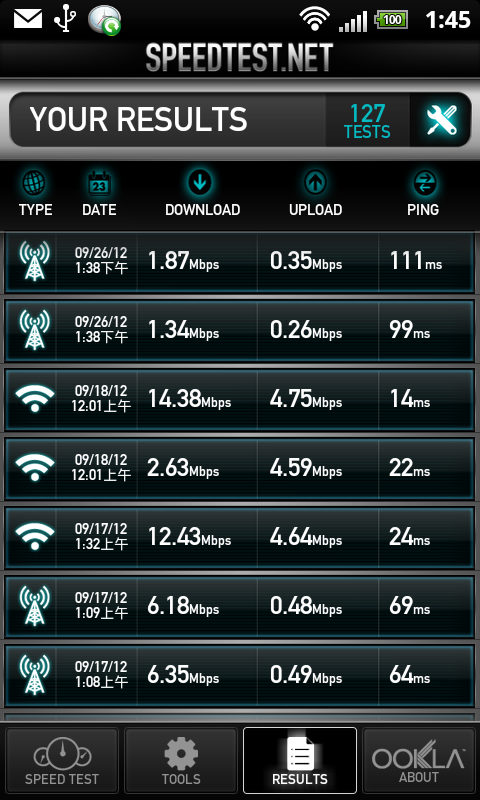Open the wrench and screwdriver settings icon
Image resolution: width=480 pixels, height=800 pixels.
(441, 120)
